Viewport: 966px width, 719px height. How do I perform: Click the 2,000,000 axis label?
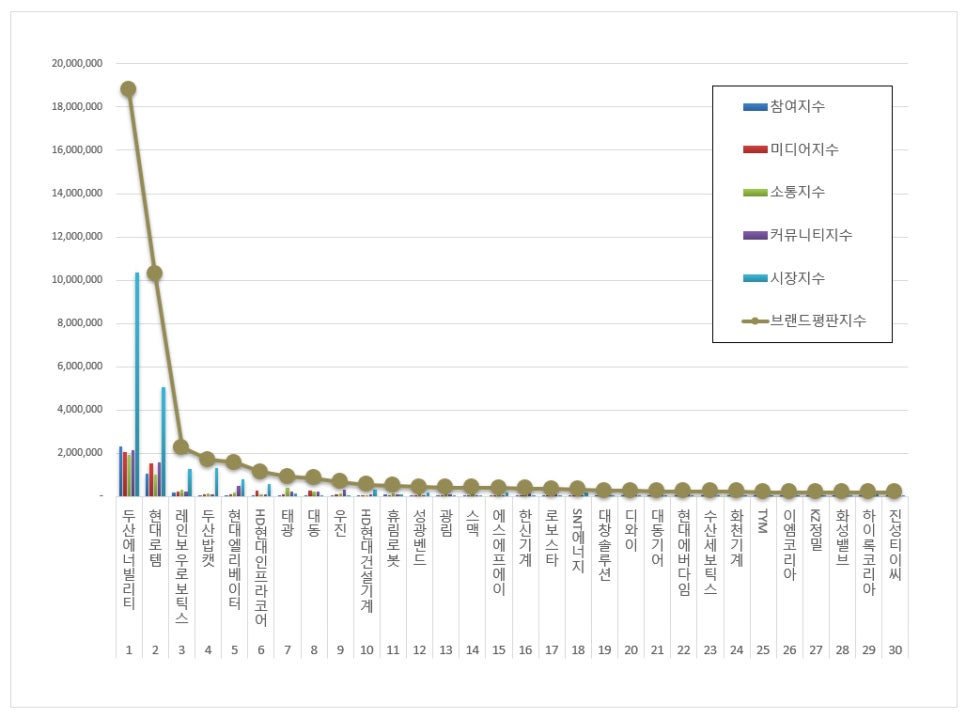click(x=80, y=452)
